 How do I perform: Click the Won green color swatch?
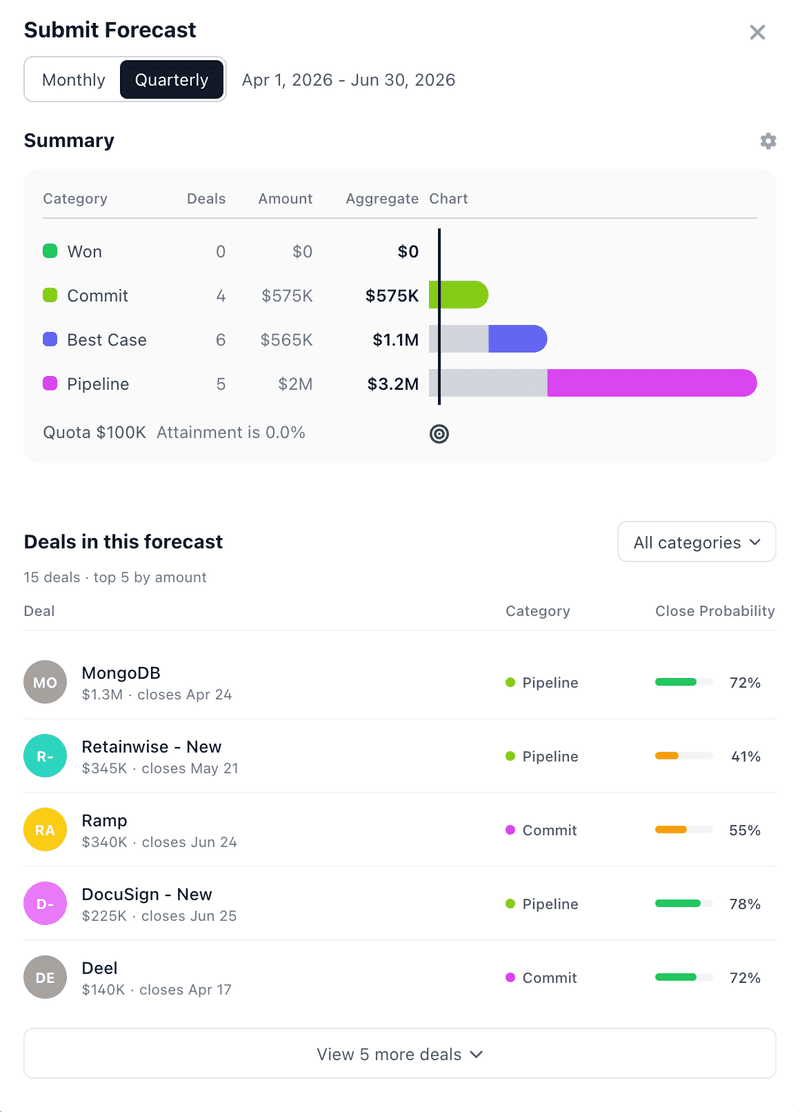point(50,251)
